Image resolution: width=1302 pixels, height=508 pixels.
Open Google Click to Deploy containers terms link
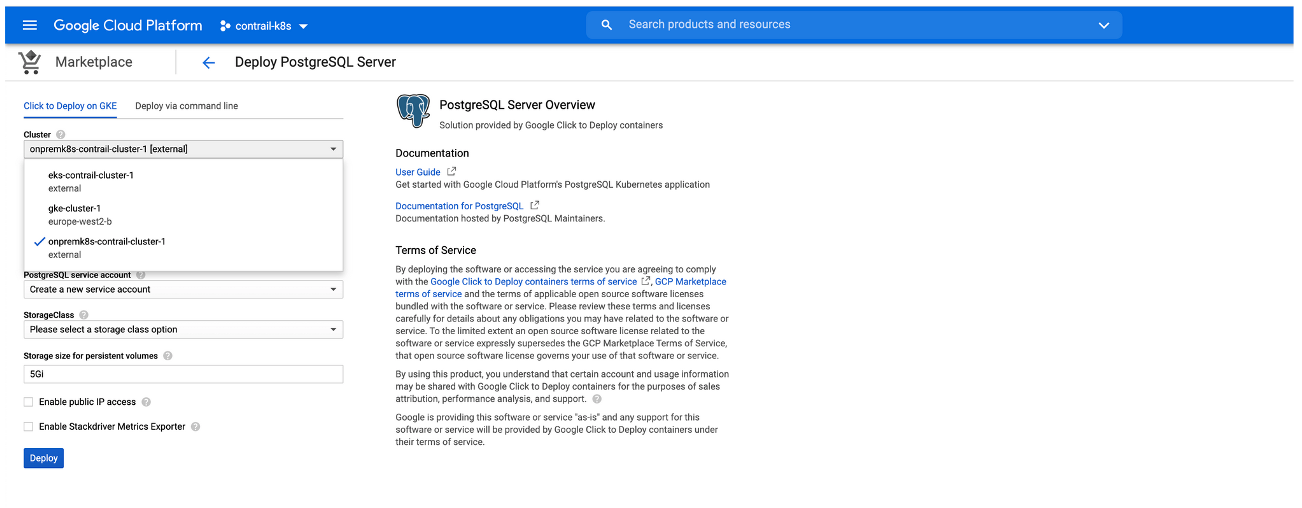point(534,282)
